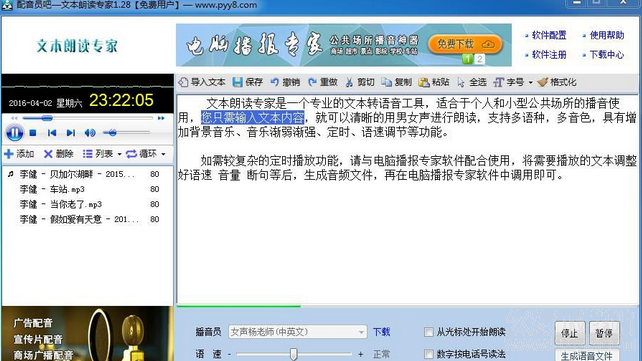Click the 广告配音 promotional image

(x=87, y=334)
